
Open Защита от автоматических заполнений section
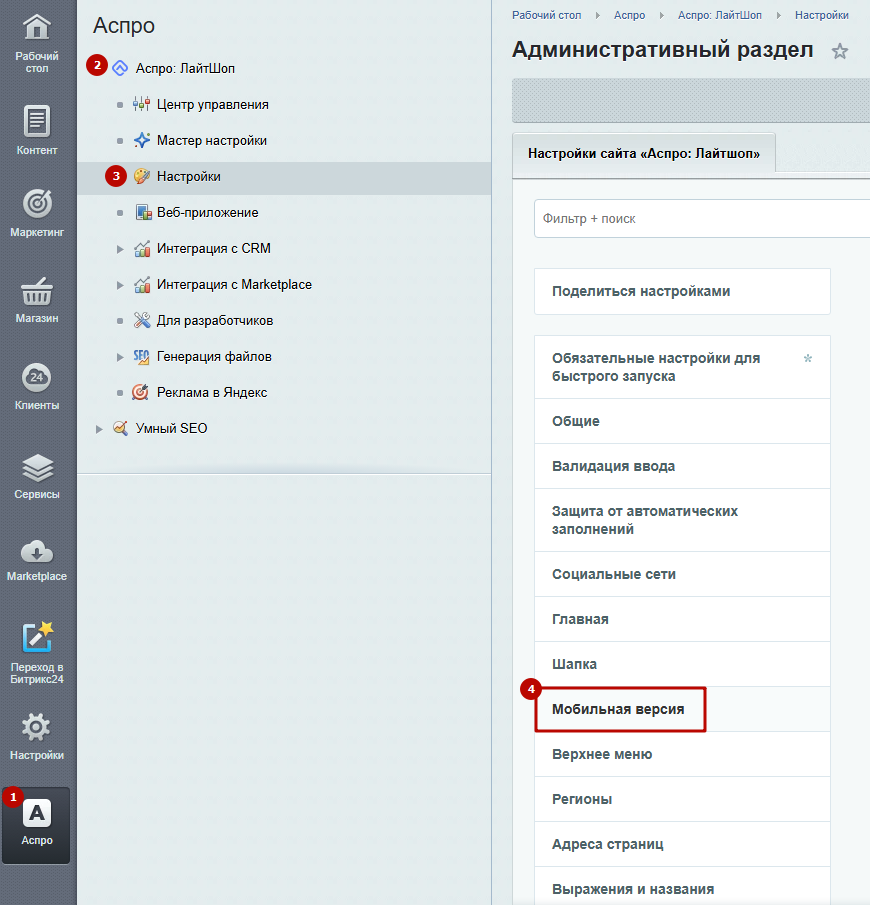click(x=682, y=520)
